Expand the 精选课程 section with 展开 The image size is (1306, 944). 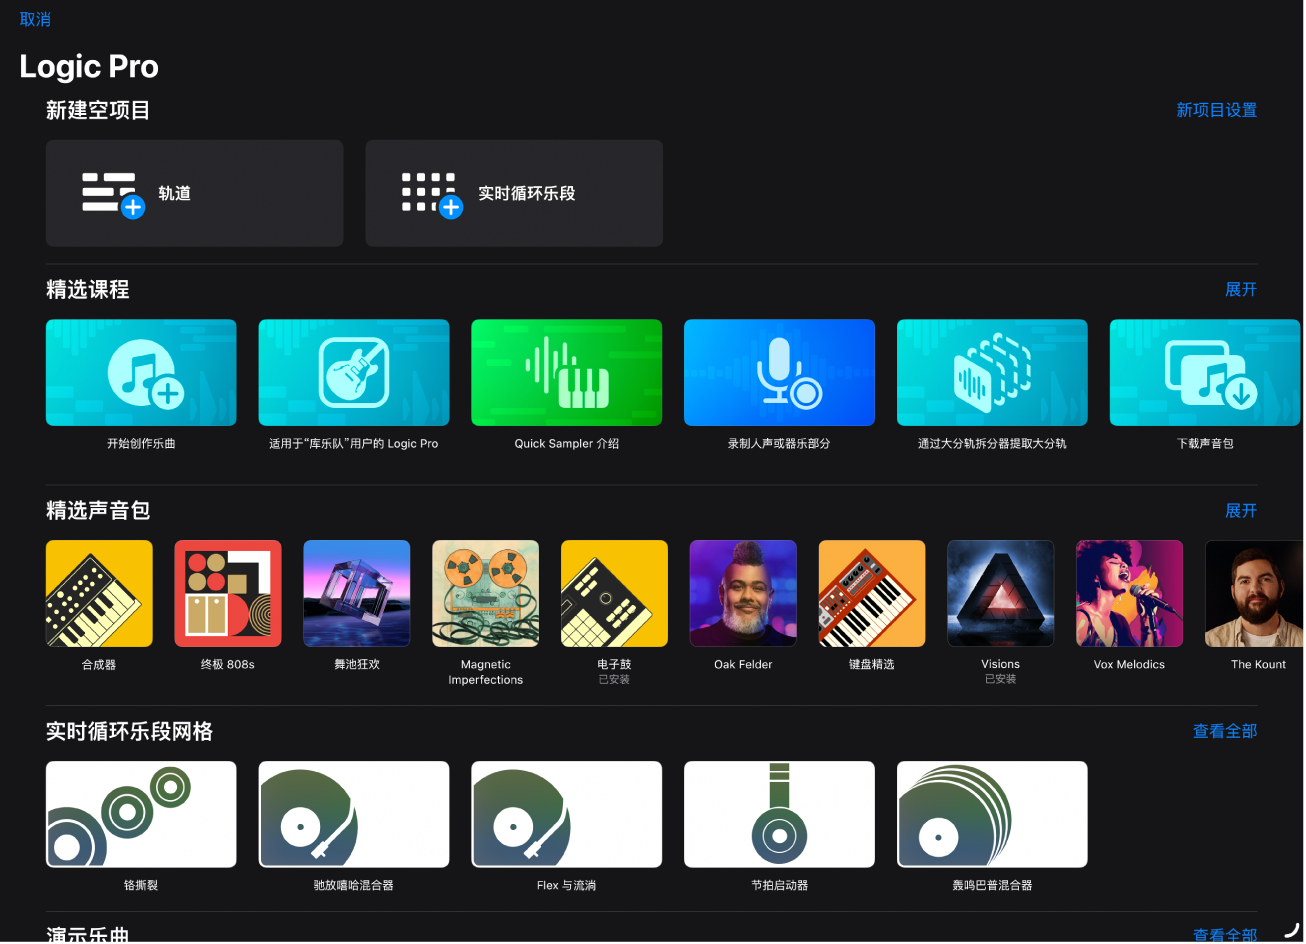(1241, 289)
